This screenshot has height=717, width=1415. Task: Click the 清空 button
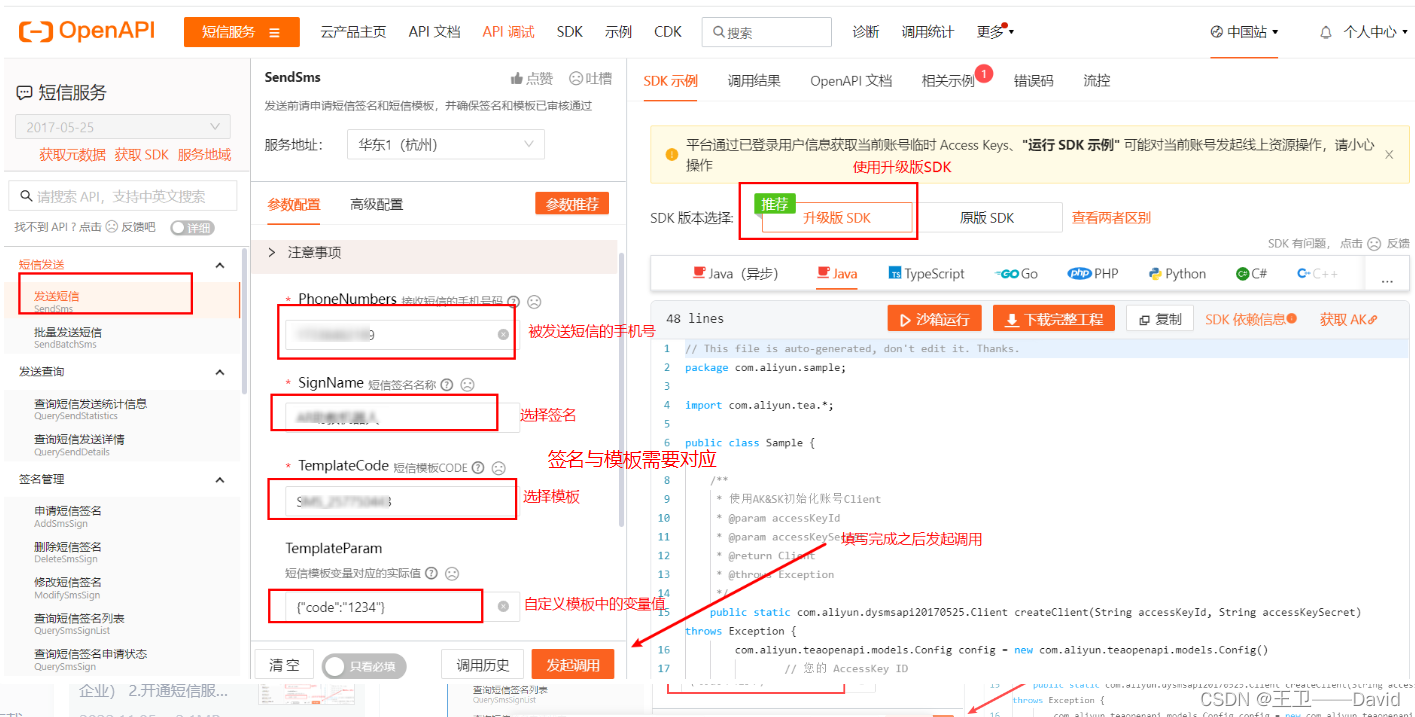coord(285,665)
